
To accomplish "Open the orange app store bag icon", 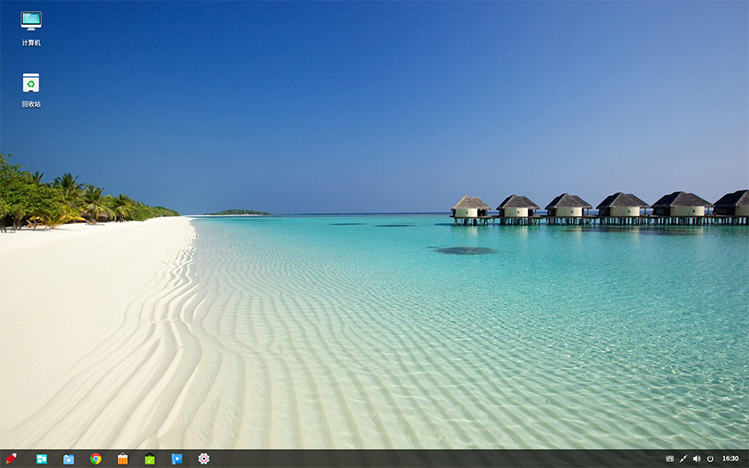I will (123, 459).
